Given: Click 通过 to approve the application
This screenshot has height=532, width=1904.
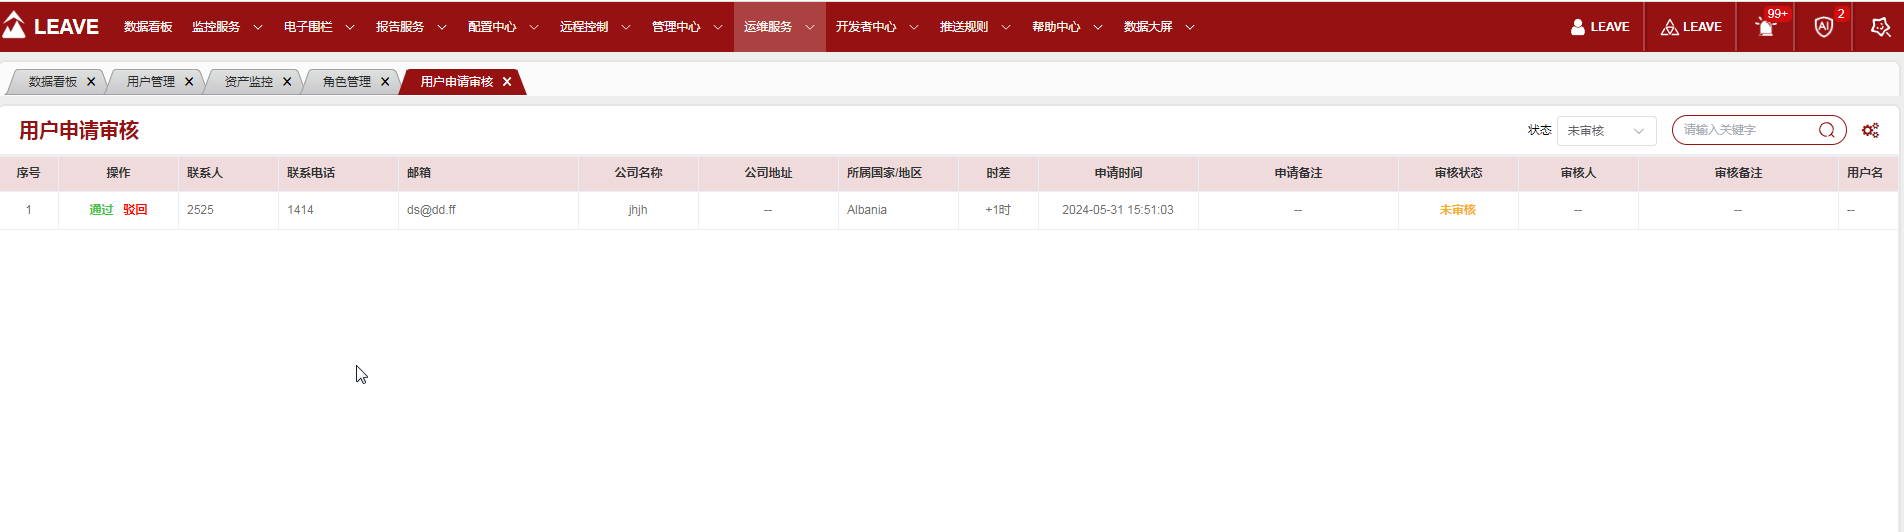Looking at the screenshot, I should [101, 210].
